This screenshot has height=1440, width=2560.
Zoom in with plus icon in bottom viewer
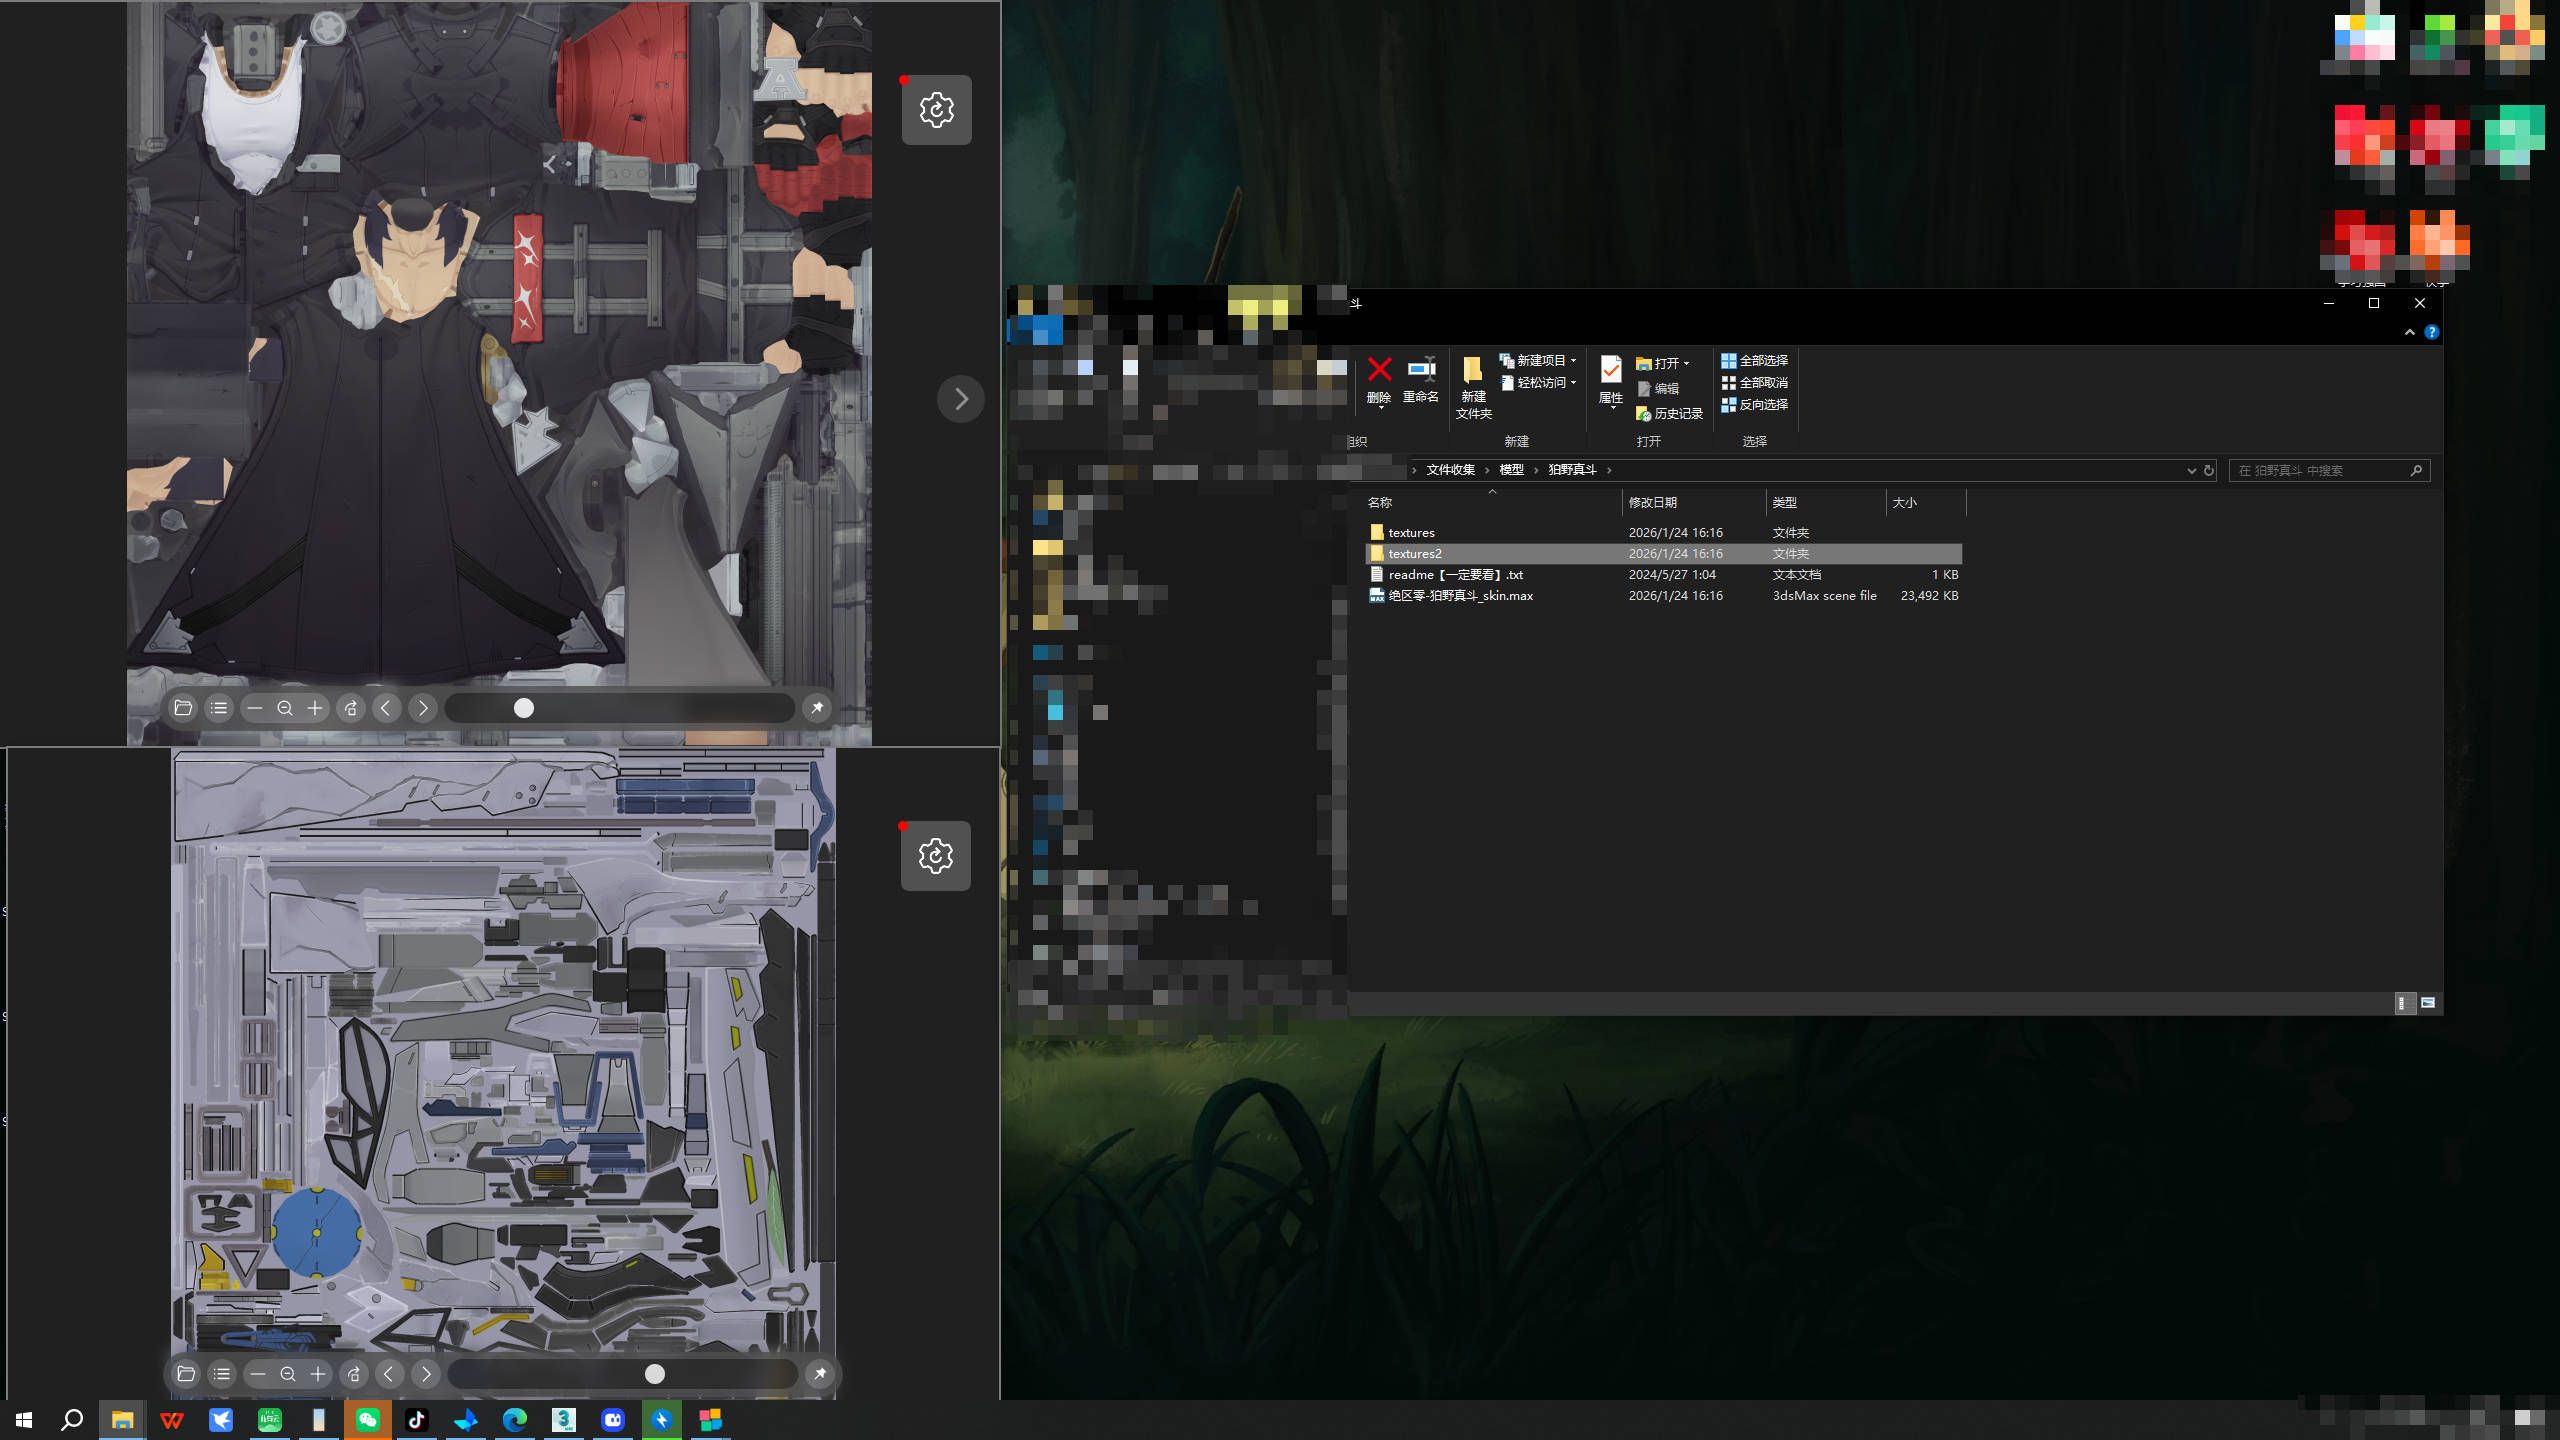(318, 1374)
